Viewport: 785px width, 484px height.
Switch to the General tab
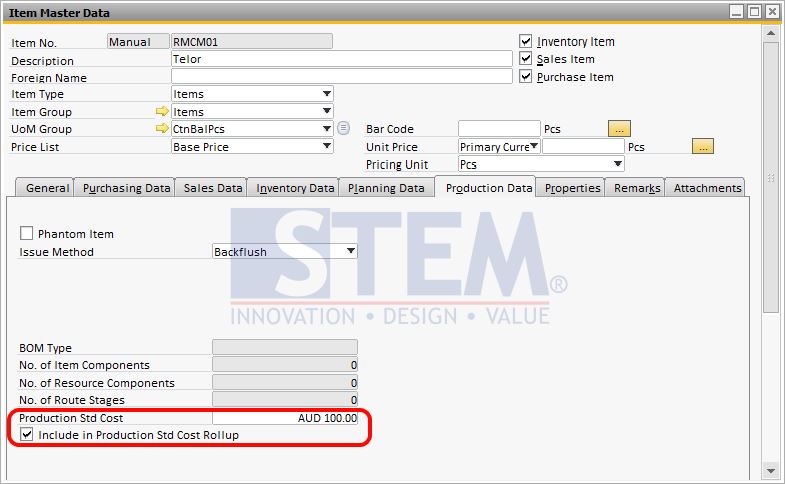[x=45, y=188]
